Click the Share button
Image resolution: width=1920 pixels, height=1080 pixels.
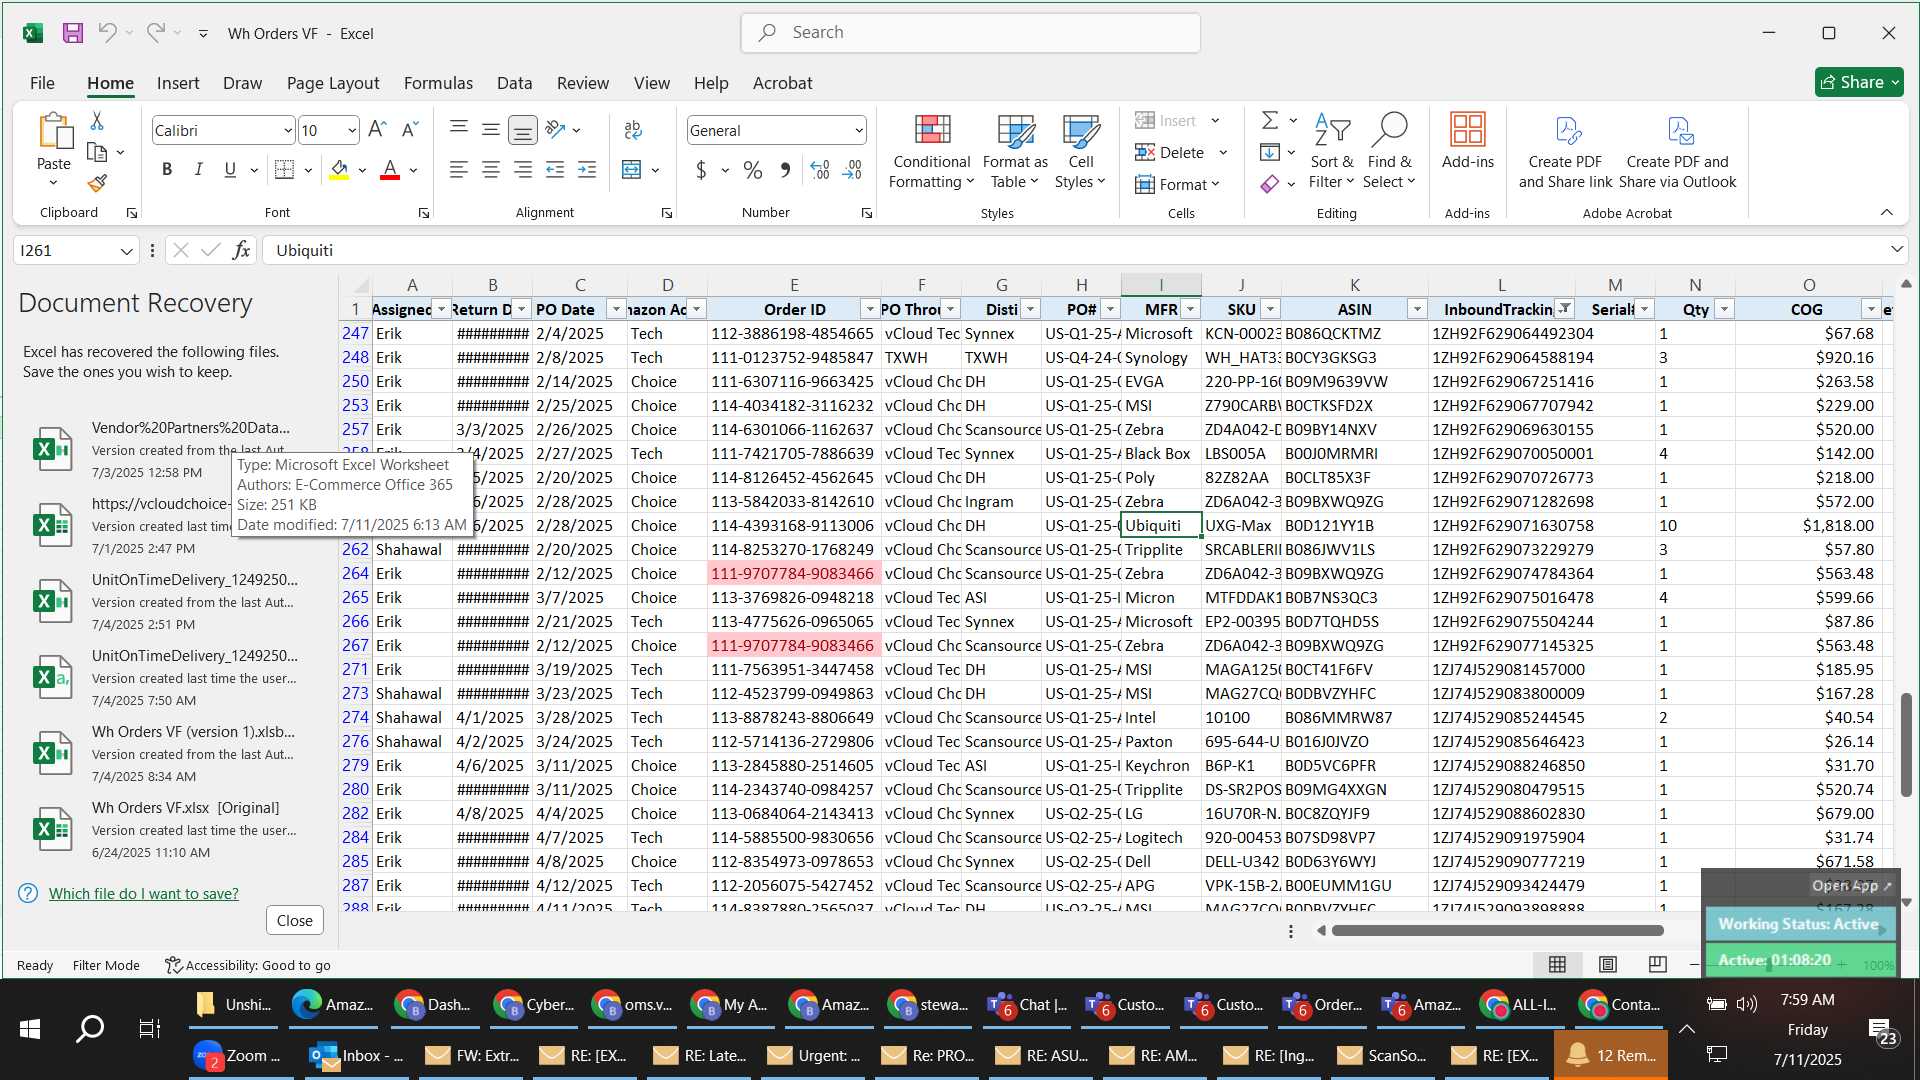(x=1859, y=82)
